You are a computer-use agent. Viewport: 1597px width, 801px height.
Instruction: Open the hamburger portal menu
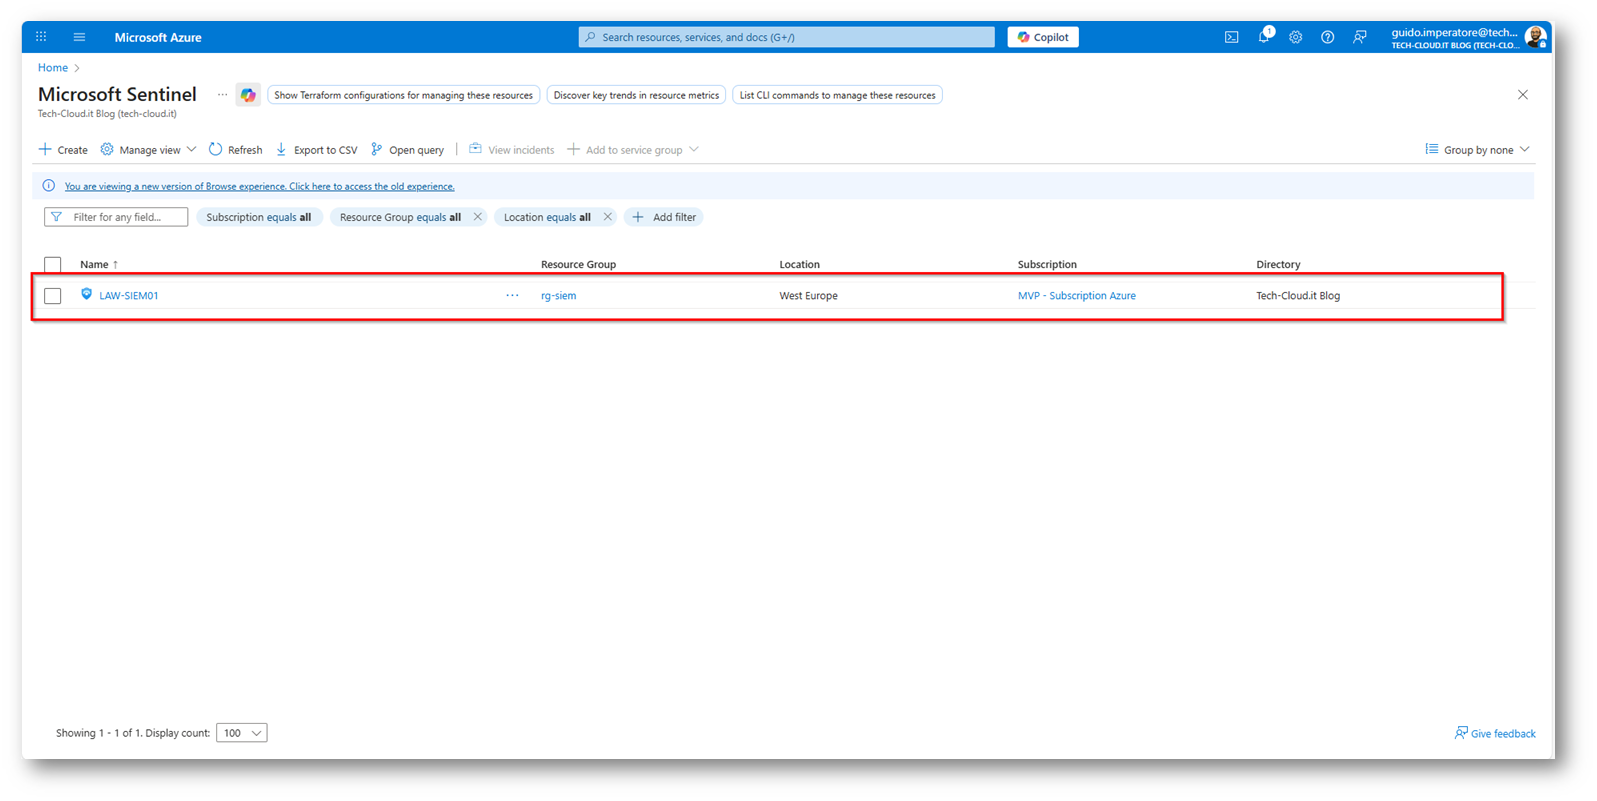pyautogui.click(x=79, y=37)
